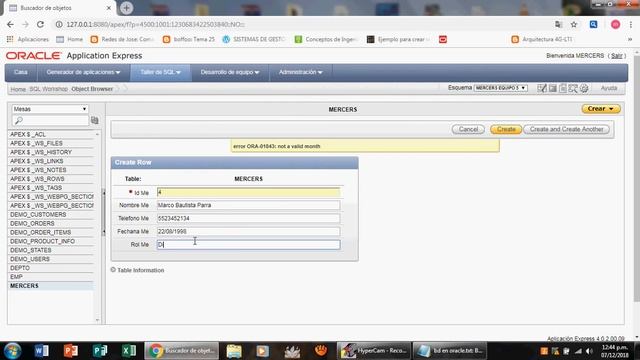This screenshot has height=360, width=640.
Task: Select the DEMO_PRODUCT_INFO table
Action: tap(42, 241)
